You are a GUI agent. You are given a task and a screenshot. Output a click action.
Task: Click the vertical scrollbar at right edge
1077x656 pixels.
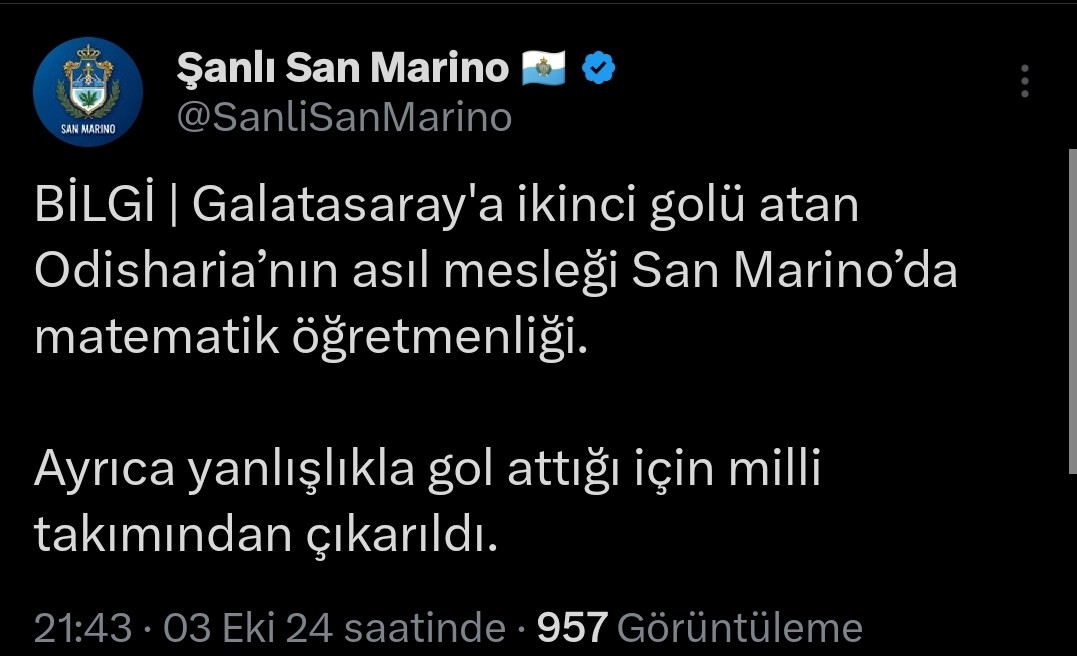pos(1072,311)
